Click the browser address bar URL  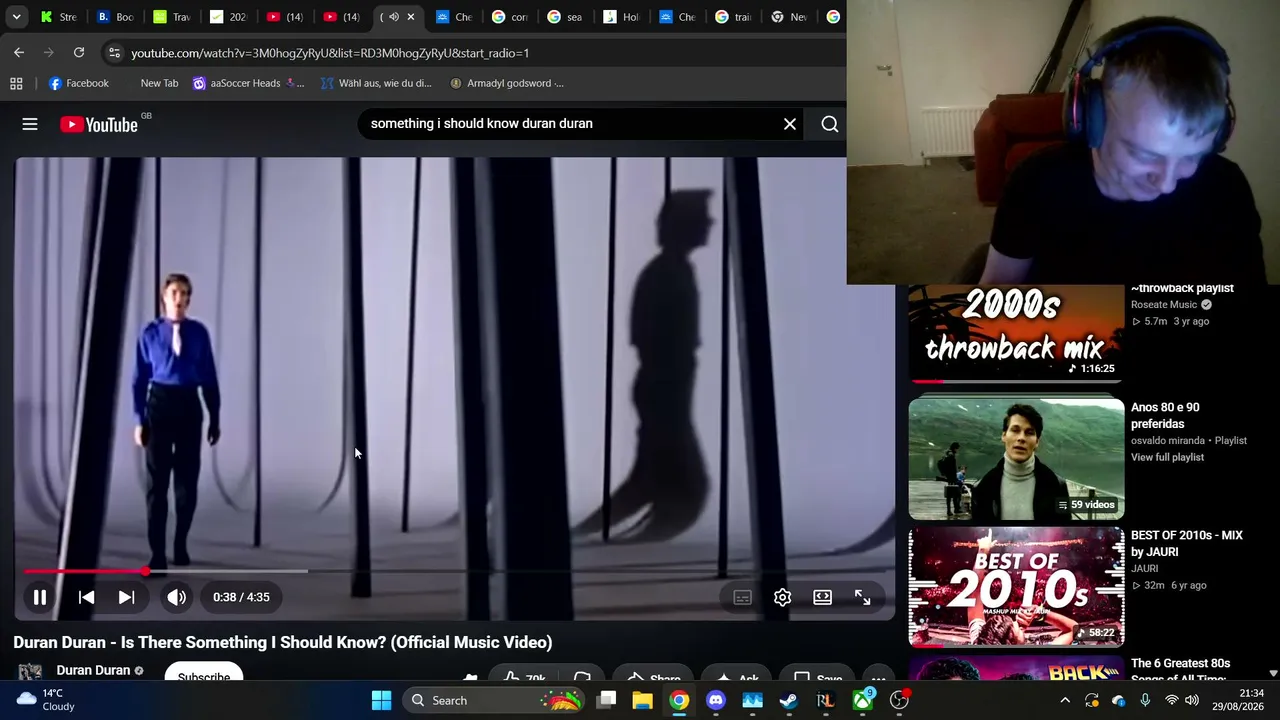(x=330, y=53)
